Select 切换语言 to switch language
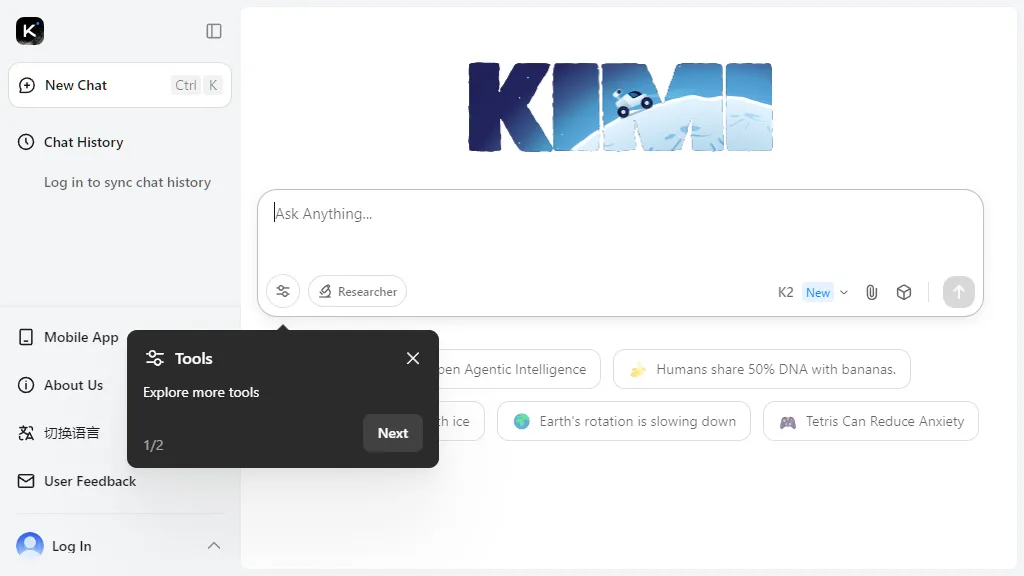Viewport: 1024px width, 576px height. pyautogui.click(x=73, y=433)
